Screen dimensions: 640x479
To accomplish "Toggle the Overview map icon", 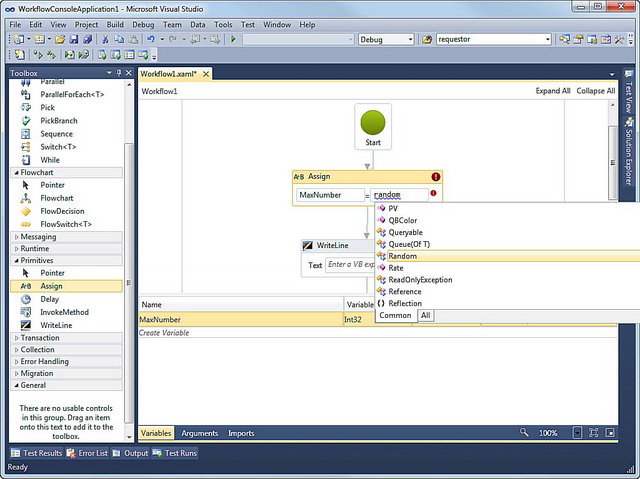I will [x=610, y=432].
